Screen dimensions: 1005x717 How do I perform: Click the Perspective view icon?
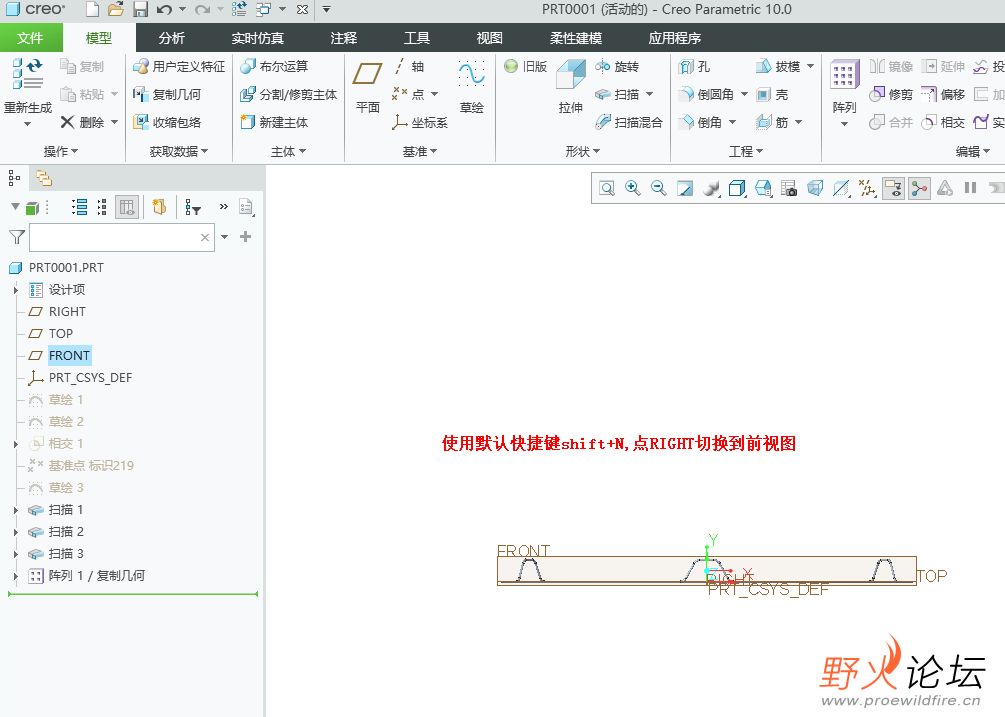815,188
